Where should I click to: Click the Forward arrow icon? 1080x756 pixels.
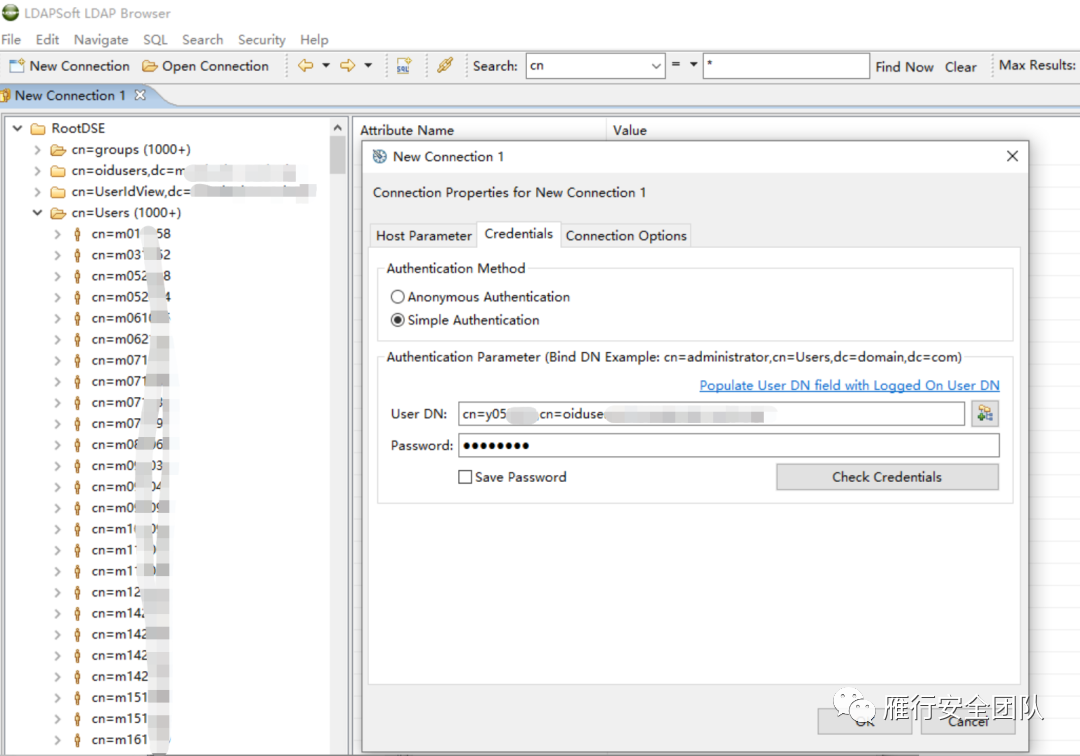pyautogui.click(x=348, y=65)
